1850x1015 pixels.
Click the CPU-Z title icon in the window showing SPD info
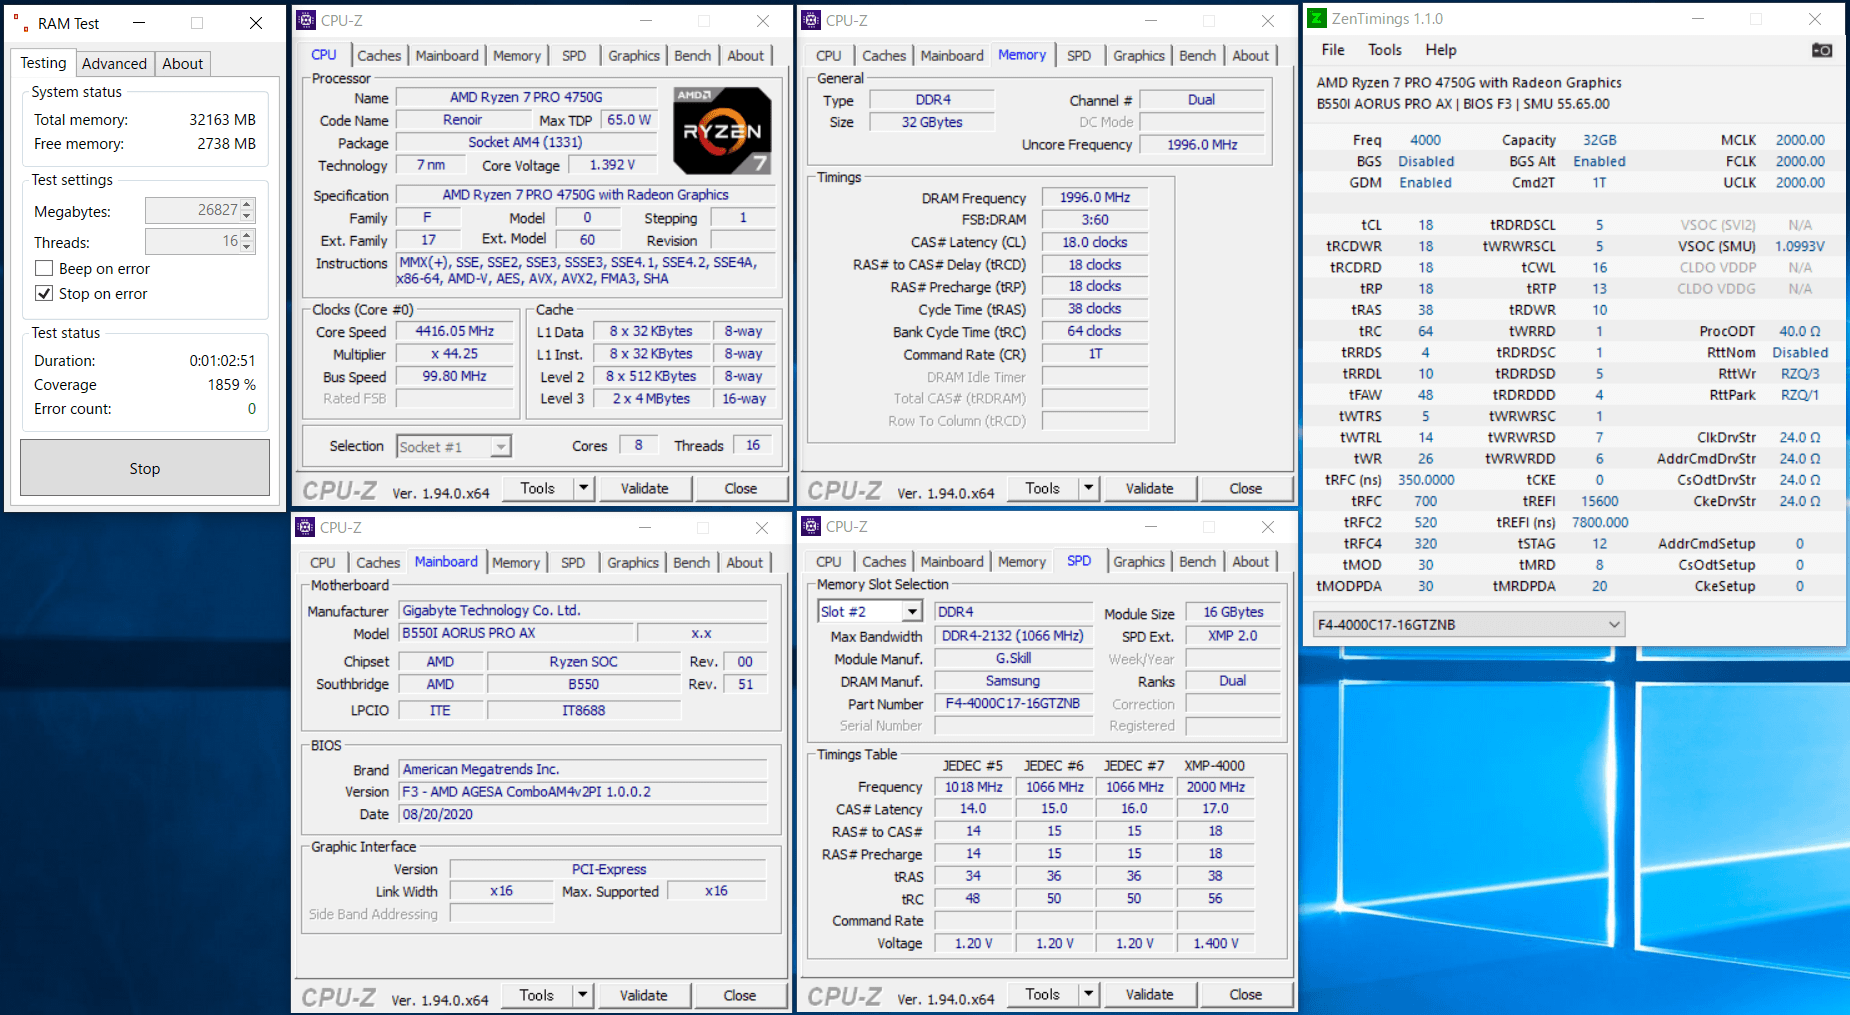click(x=811, y=526)
